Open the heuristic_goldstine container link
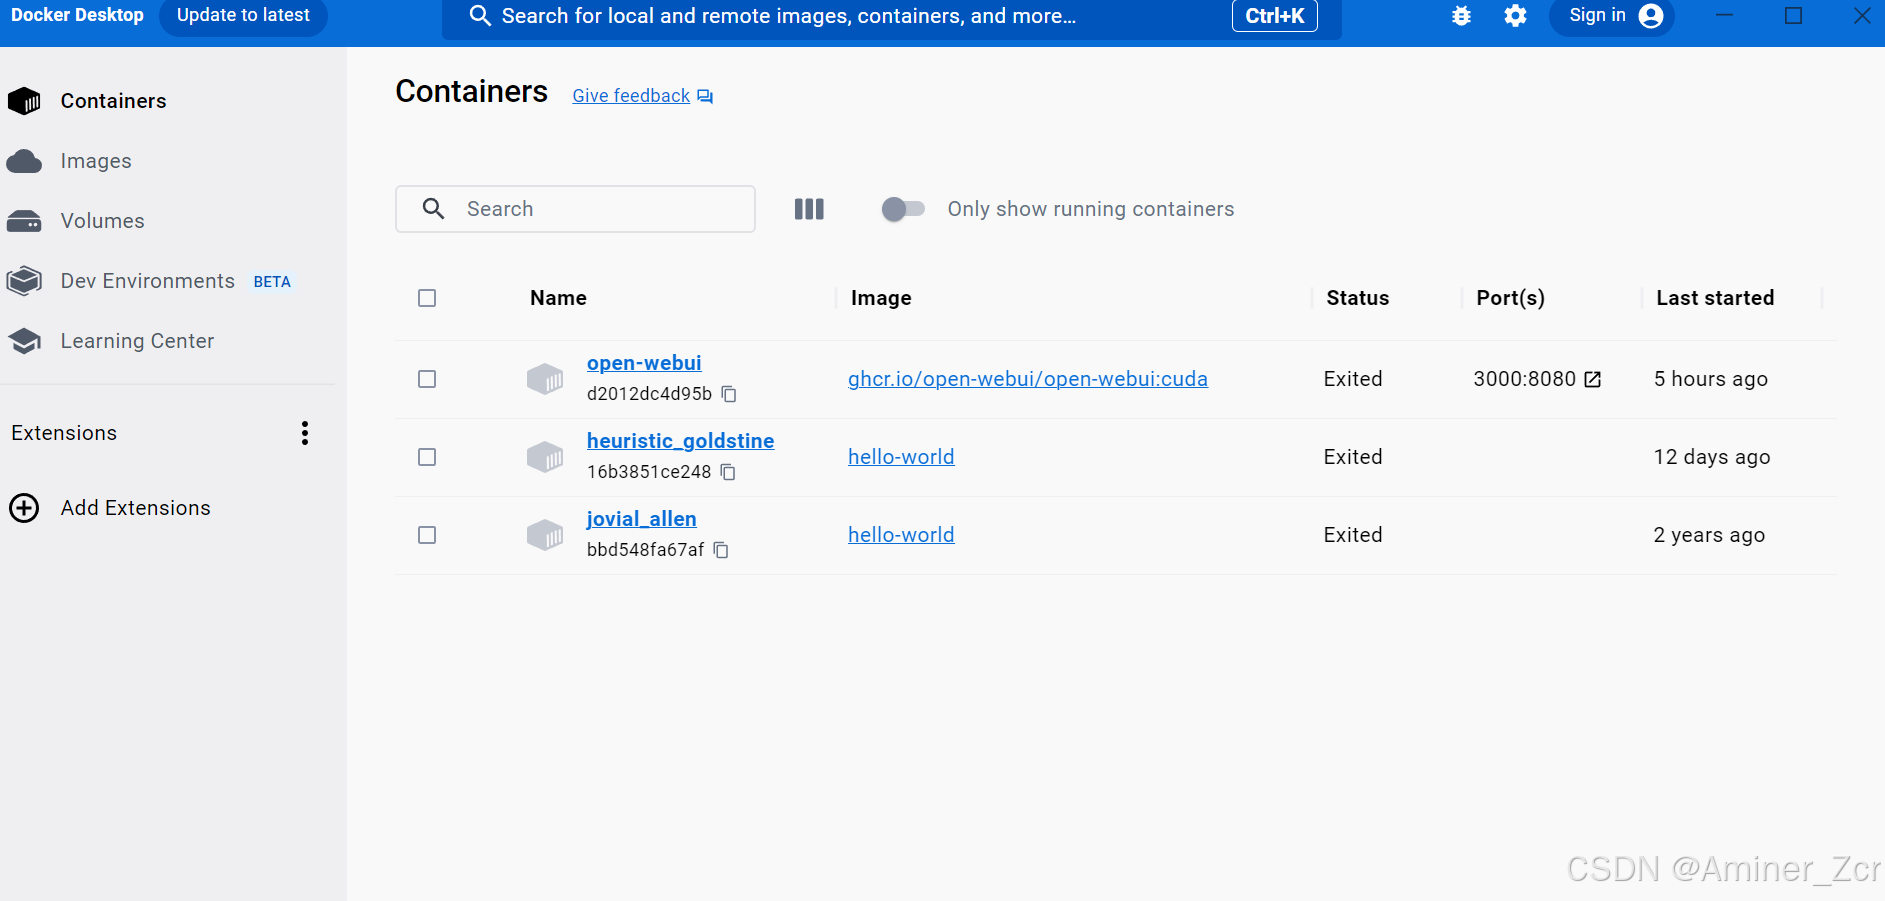 680,441
